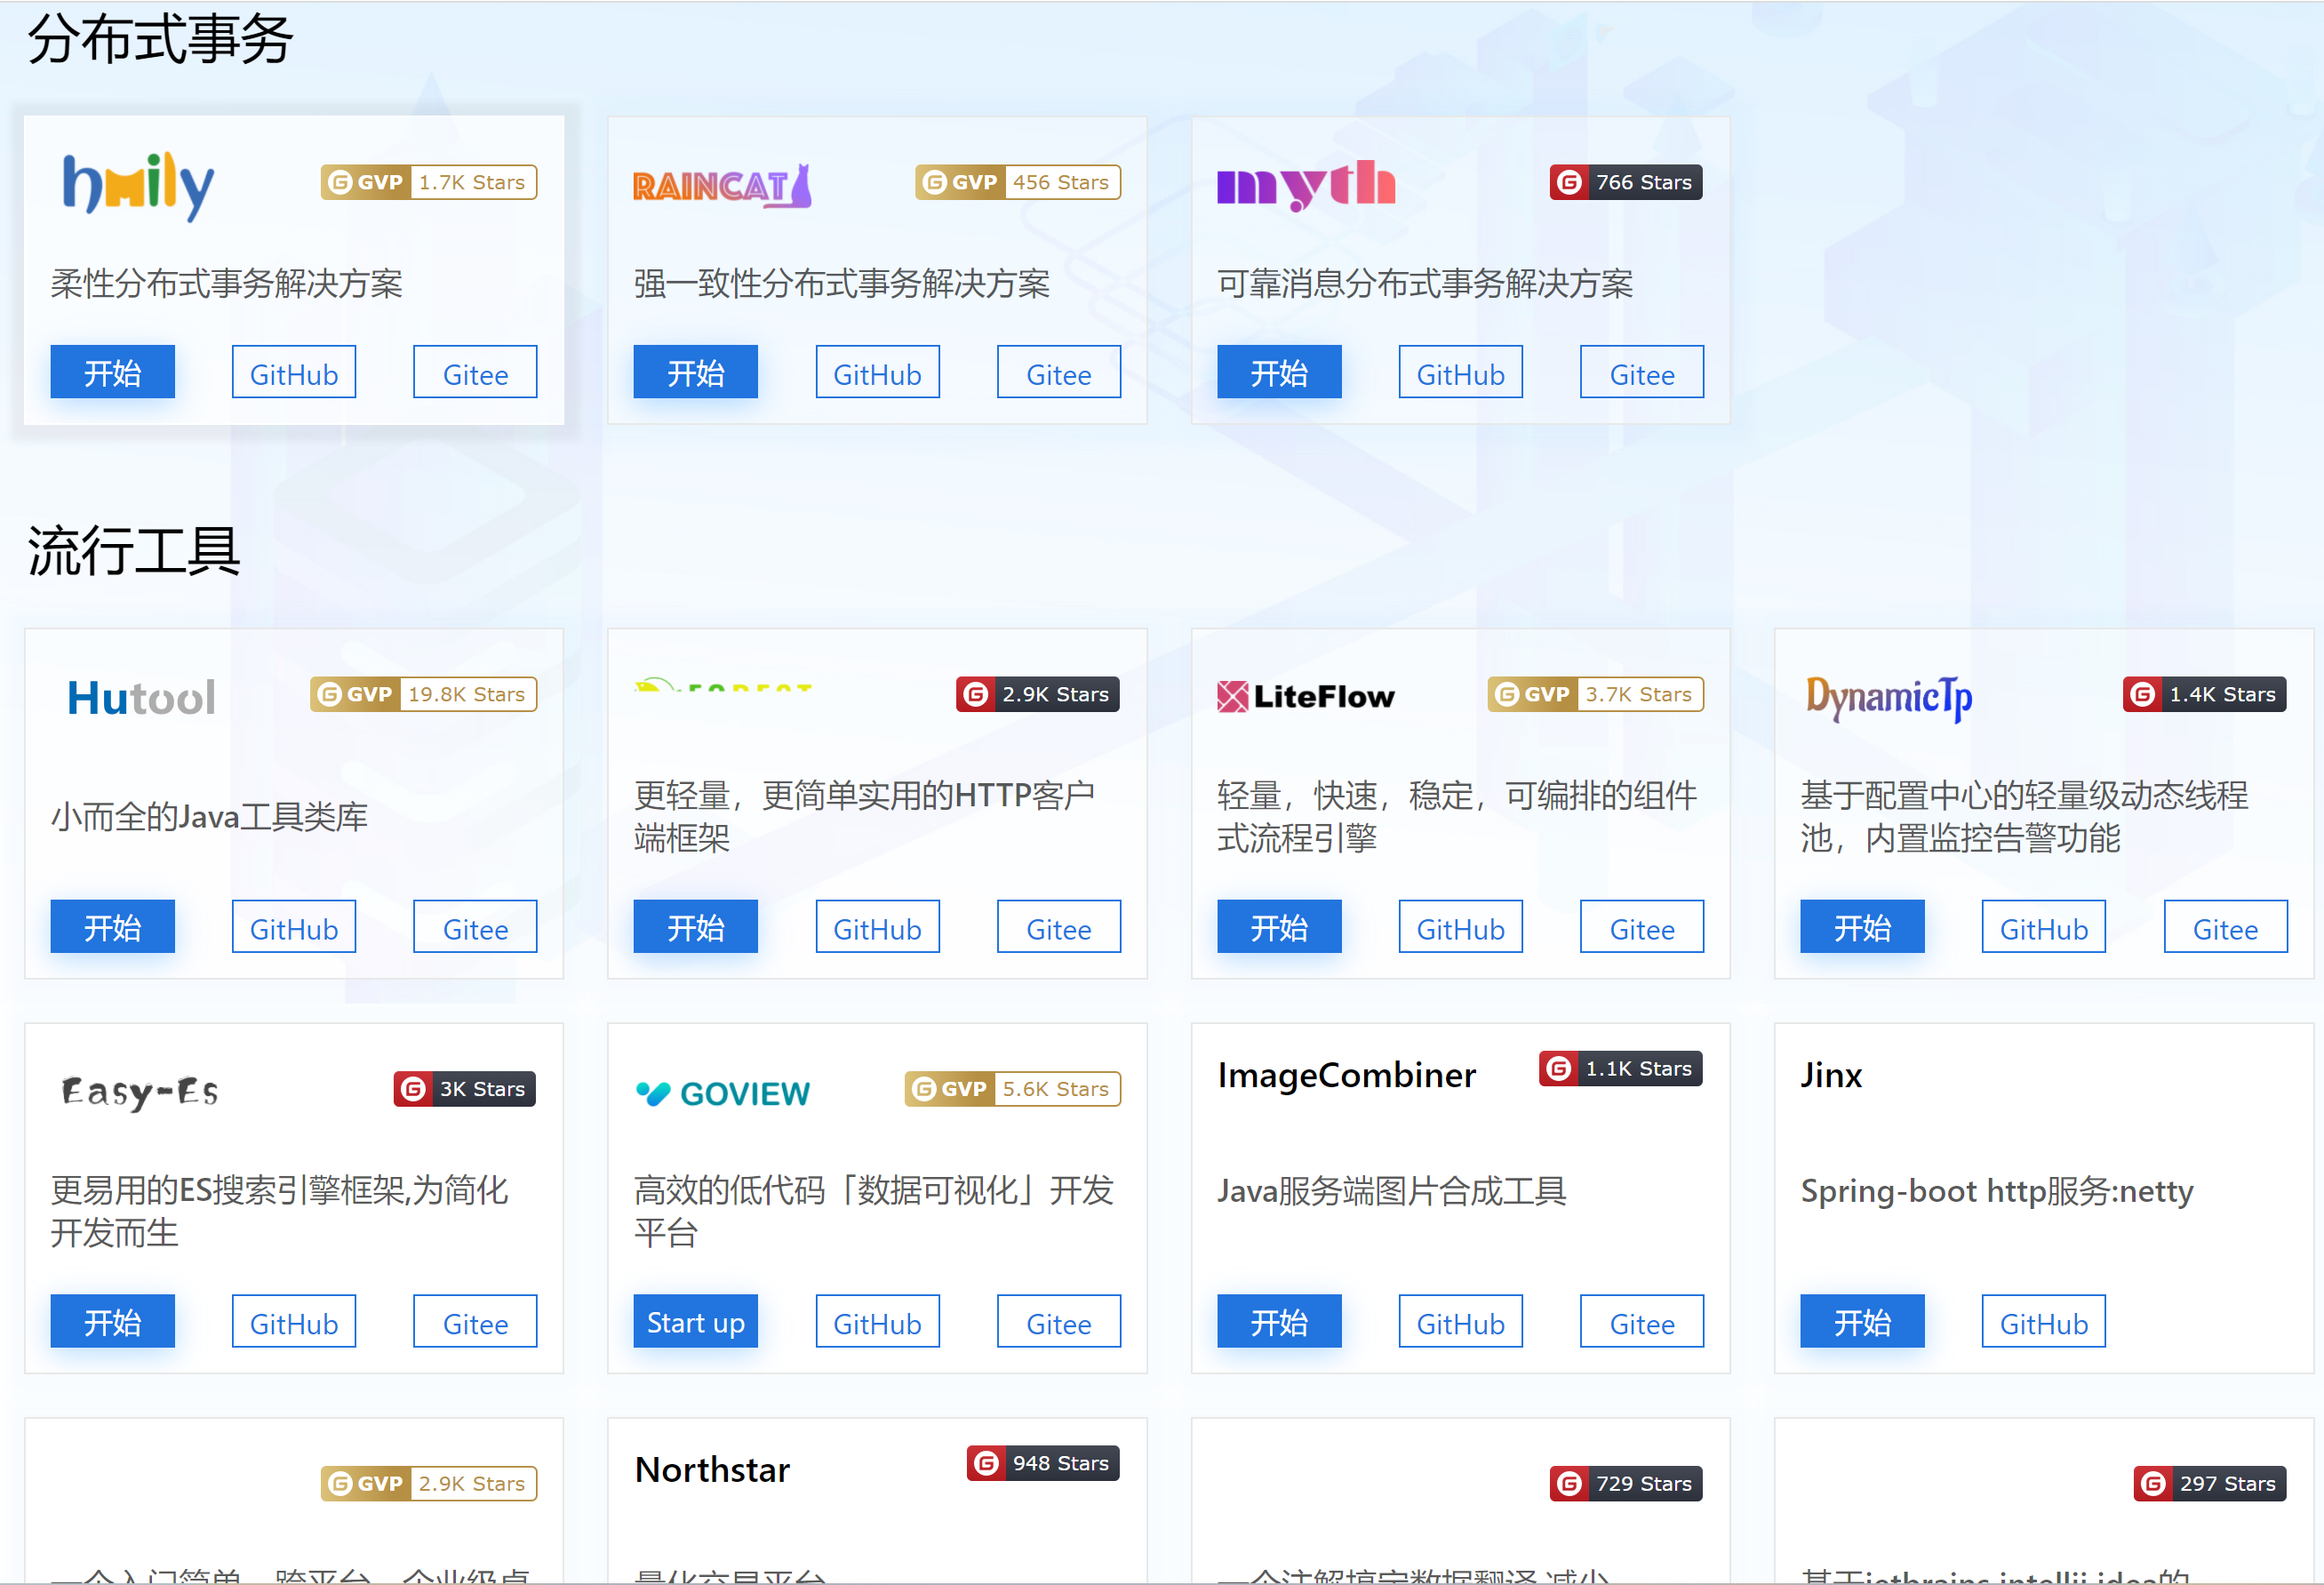2324x1585 pixels.
Task: Click the Easy-Es logo
Action: [140, 1091]
